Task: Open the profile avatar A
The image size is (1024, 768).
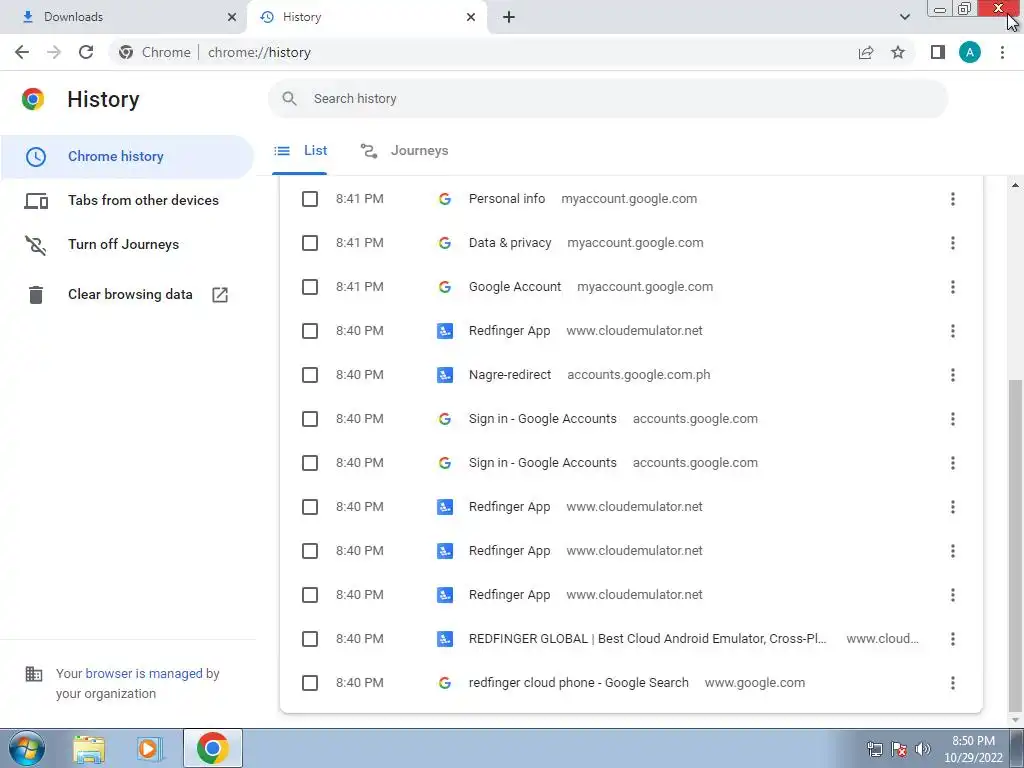Action: click(x=970, y=52)
